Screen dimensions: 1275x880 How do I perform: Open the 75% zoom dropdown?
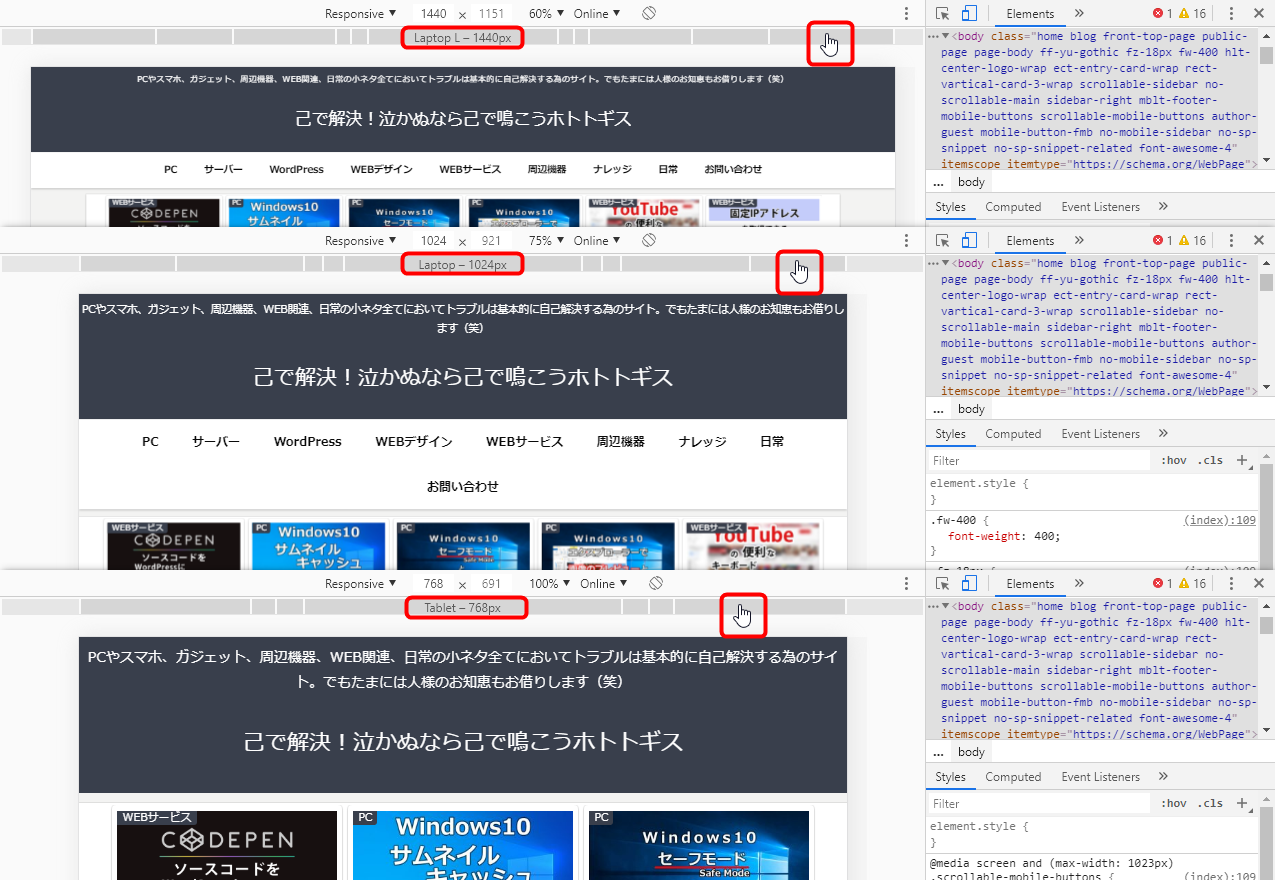[x=546, y=241]
